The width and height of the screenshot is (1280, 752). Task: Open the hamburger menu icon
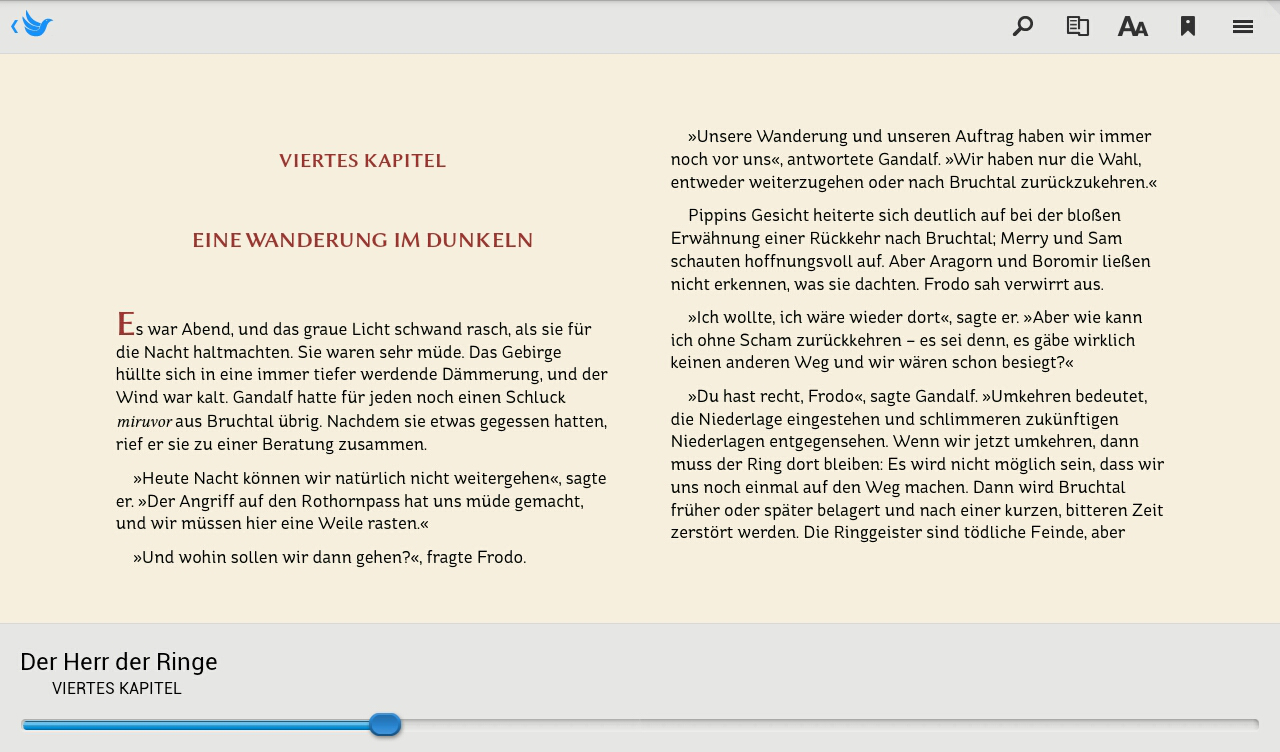1243,27
